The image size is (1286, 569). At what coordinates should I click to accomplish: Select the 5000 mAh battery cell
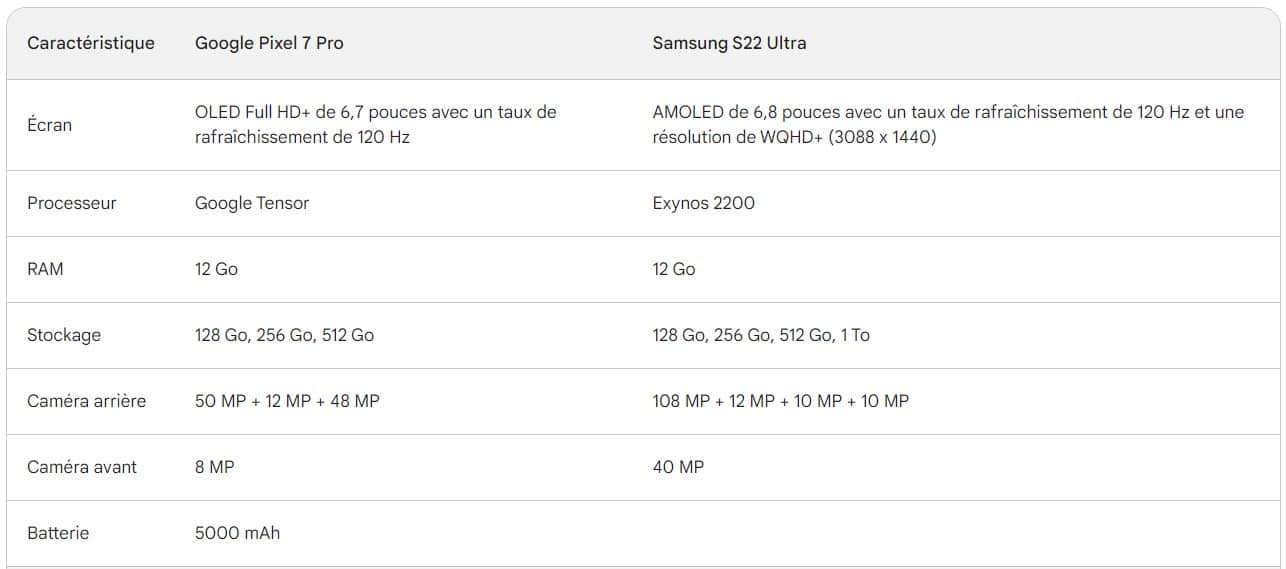pos(237,533)
